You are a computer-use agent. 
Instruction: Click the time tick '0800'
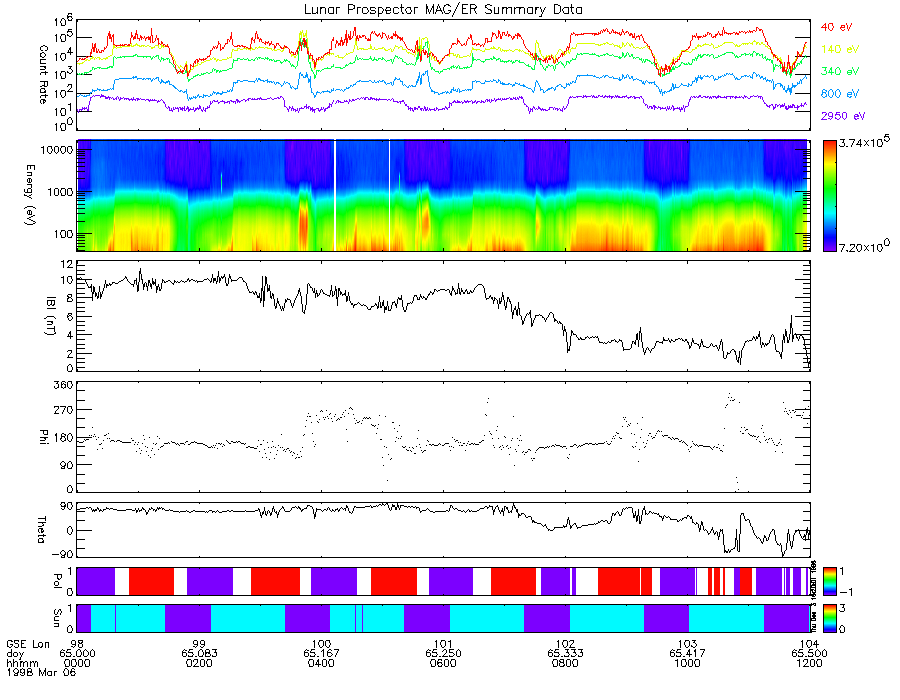pyautogui.click(x=565, y=663)
